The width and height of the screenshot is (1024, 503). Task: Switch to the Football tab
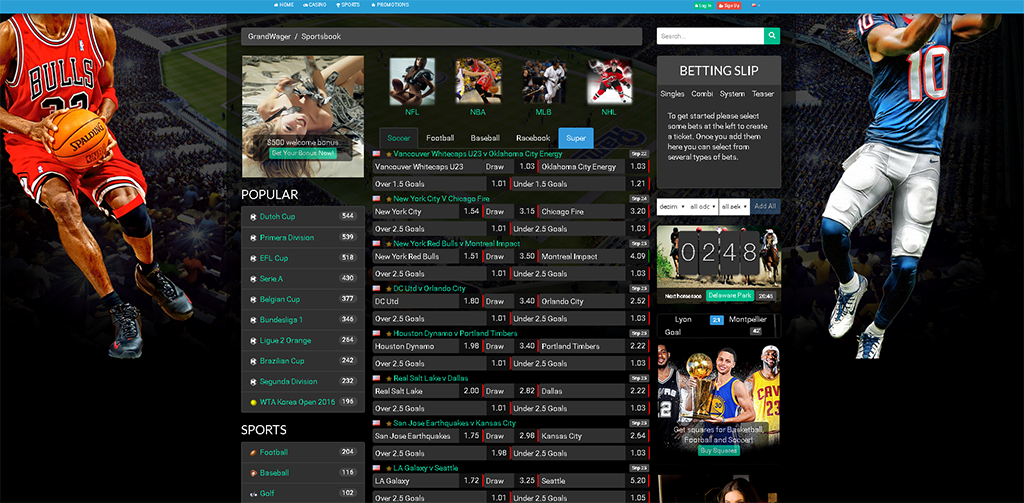tap(440, 138)
